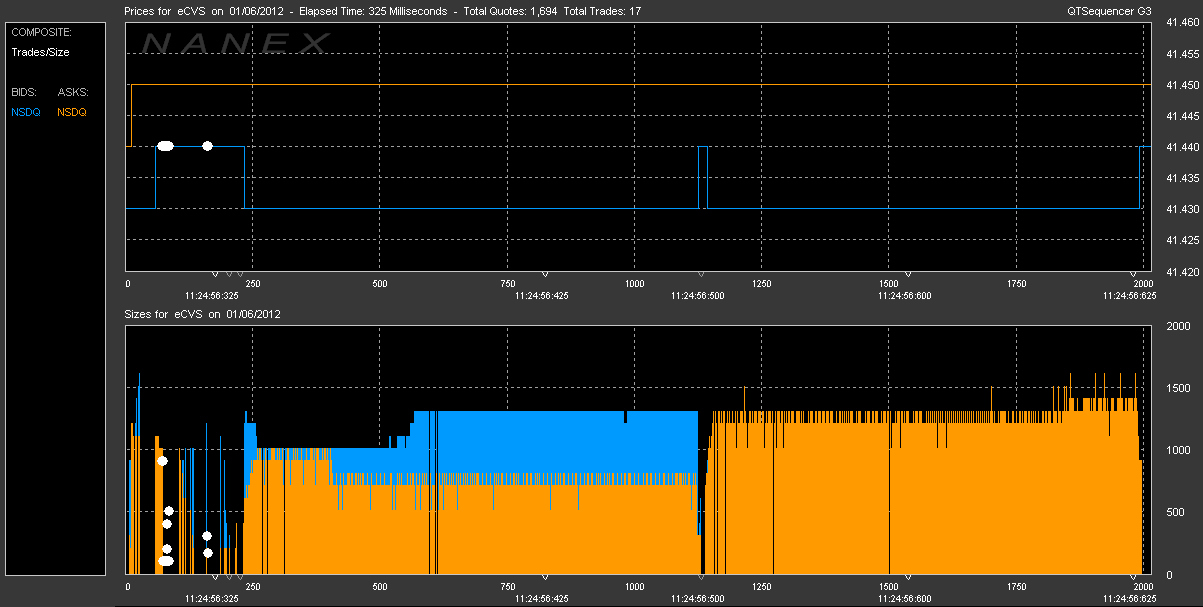Click the 41.435 price axis label
This screenshot has width=1203, height=607.
(x=1183, y=178)
